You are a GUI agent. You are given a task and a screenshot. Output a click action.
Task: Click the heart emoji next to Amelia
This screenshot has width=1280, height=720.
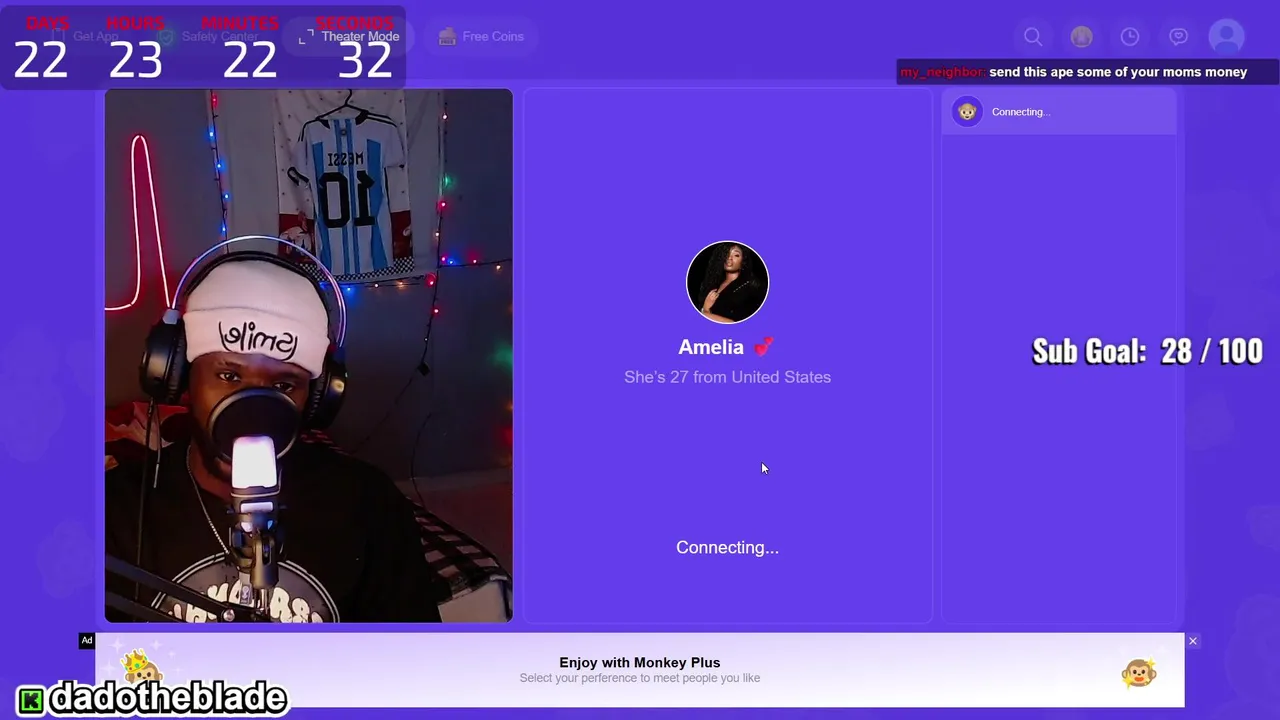click(x=764, y=347)
